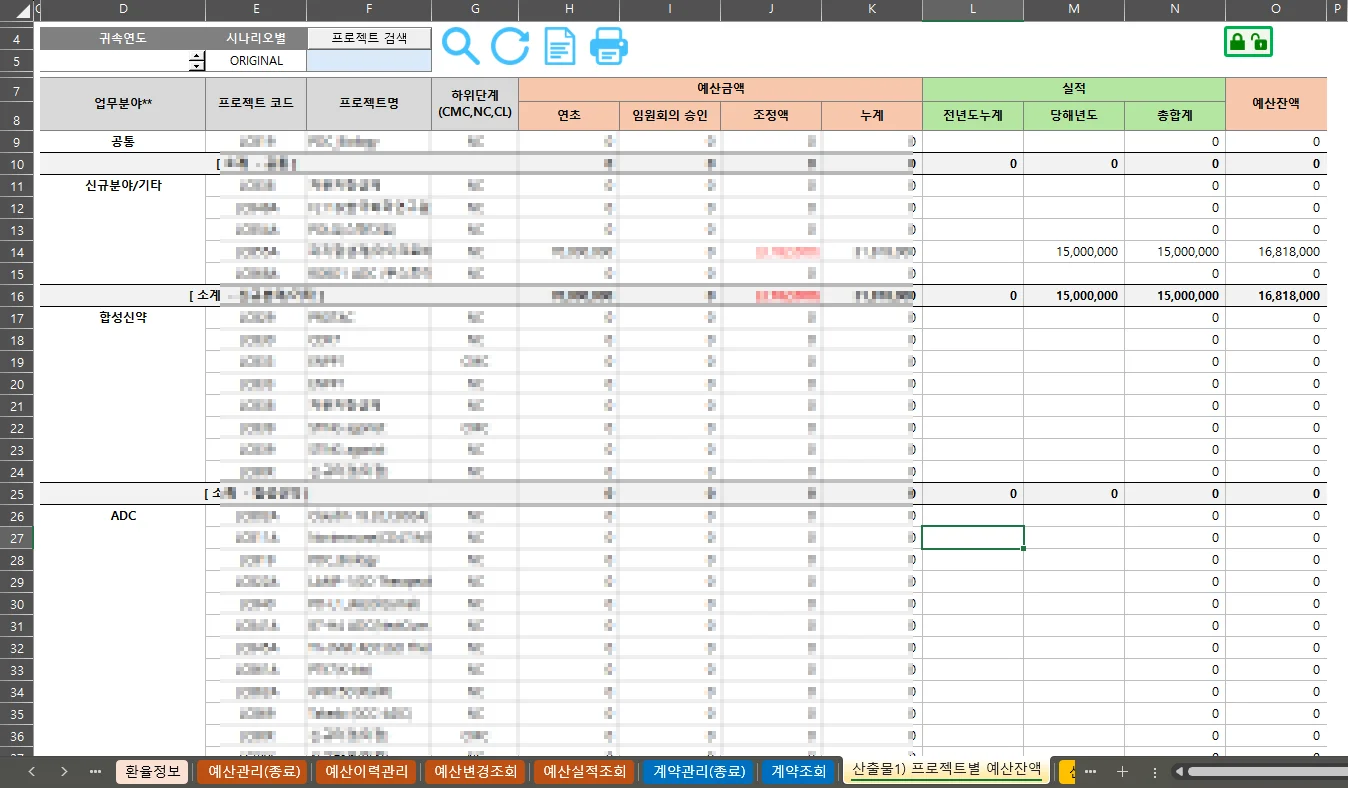Click the ADC category cell
This screenshot has width=1348, height=788.
click(x=122, y=516)
